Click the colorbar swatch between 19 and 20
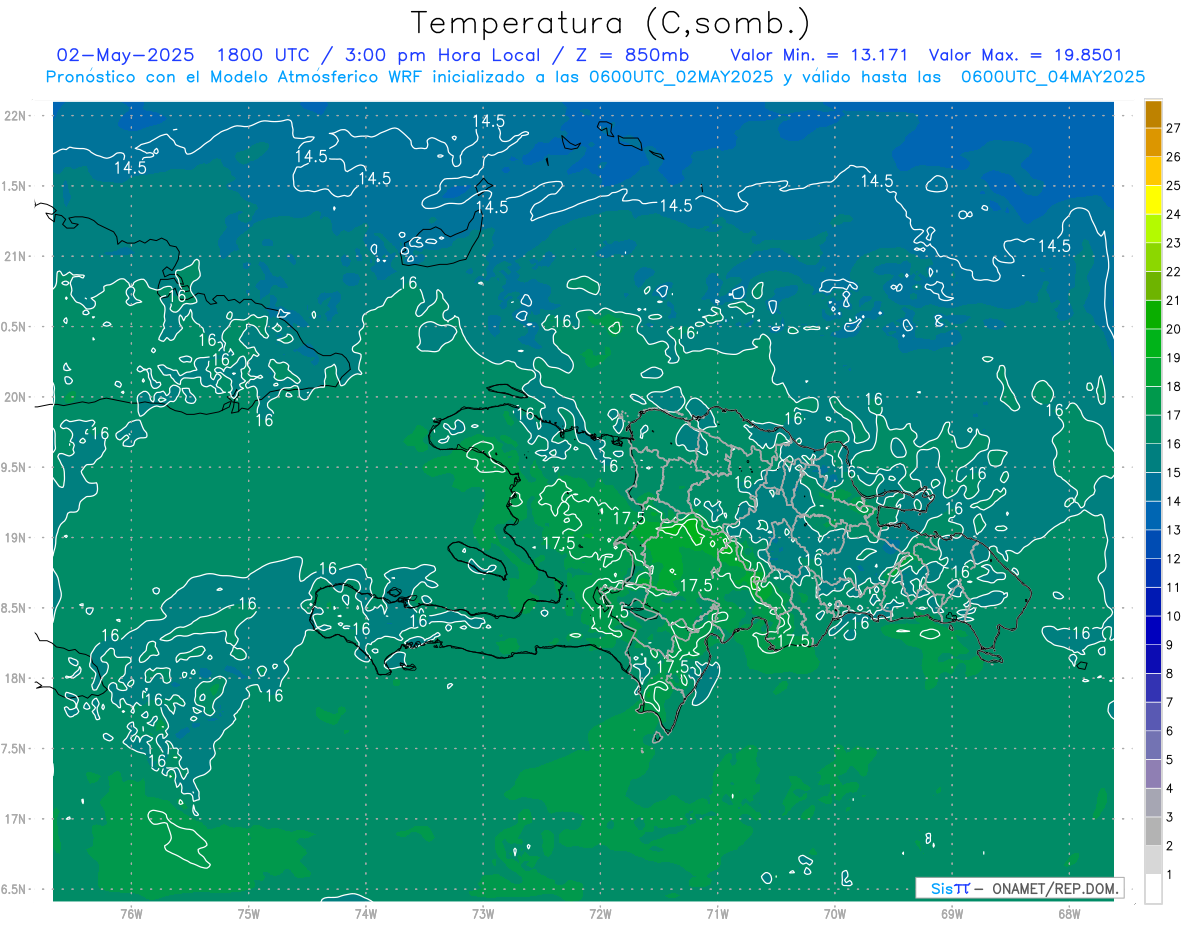 pos(1153,343)
